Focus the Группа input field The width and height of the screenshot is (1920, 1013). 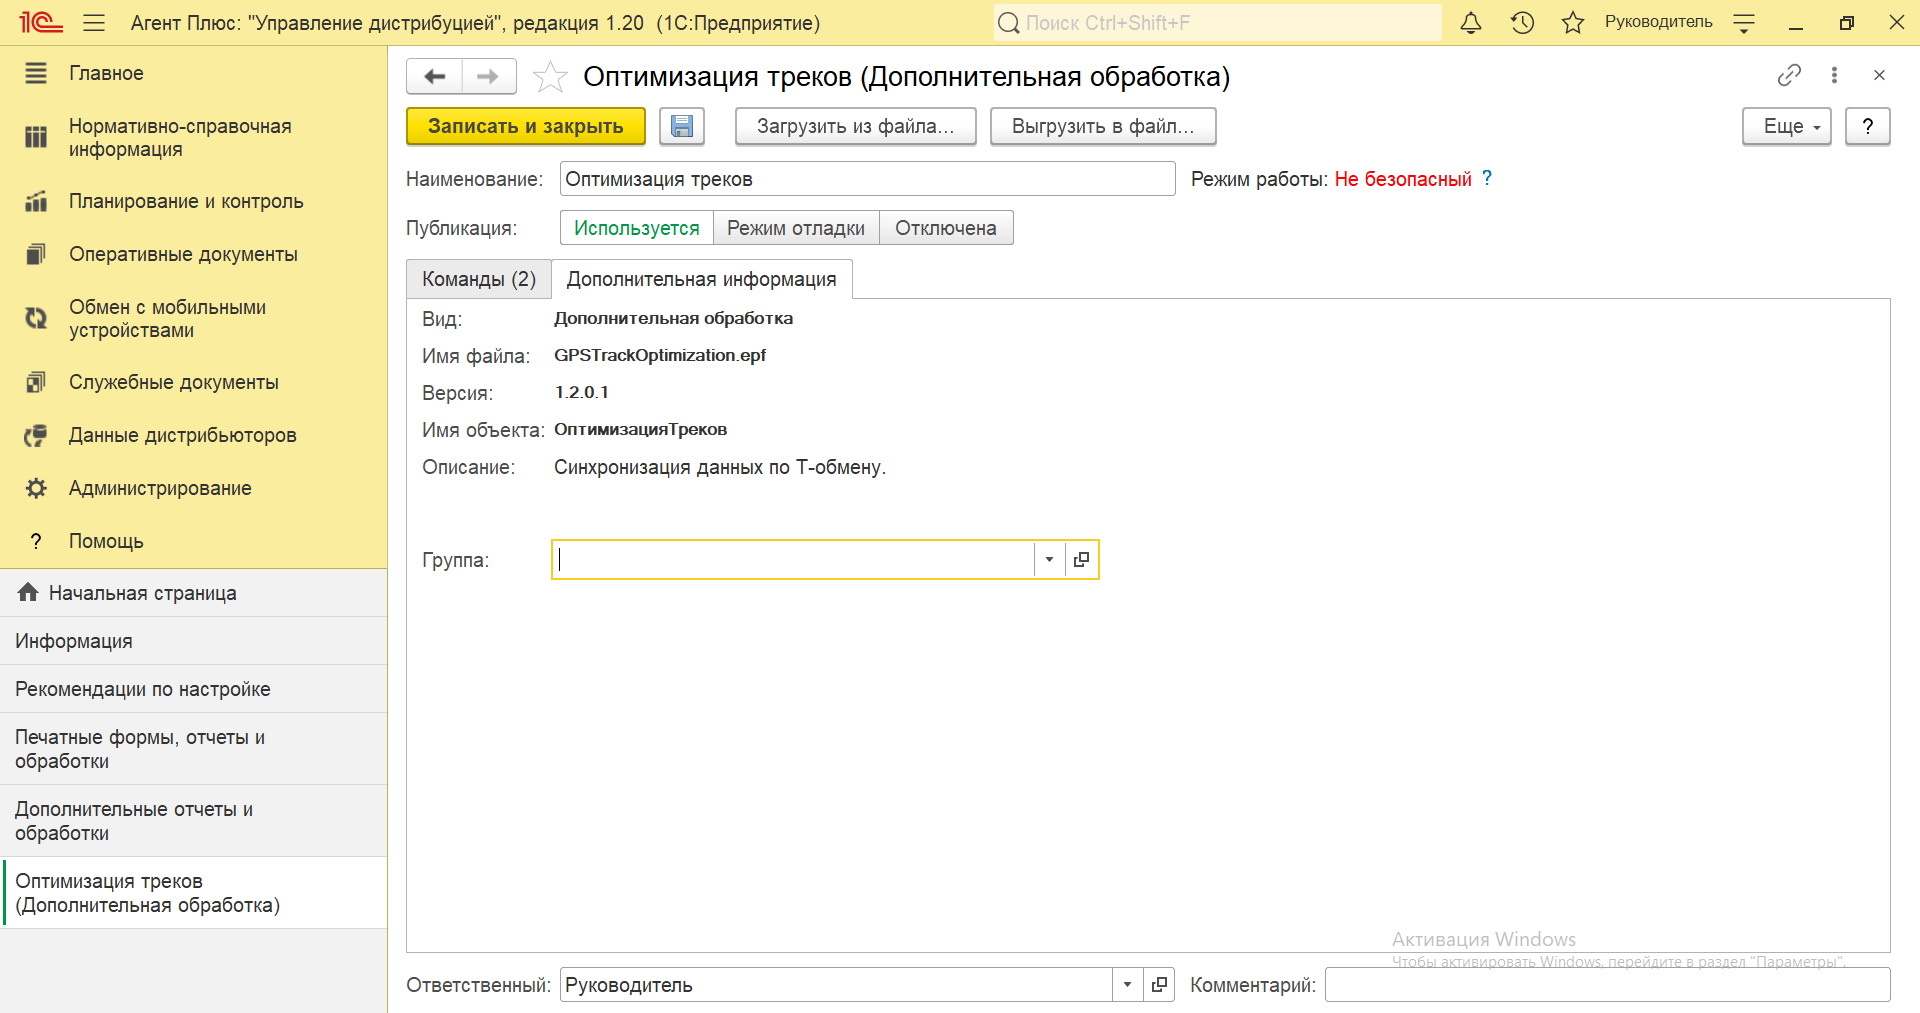(x=793, y=559)
